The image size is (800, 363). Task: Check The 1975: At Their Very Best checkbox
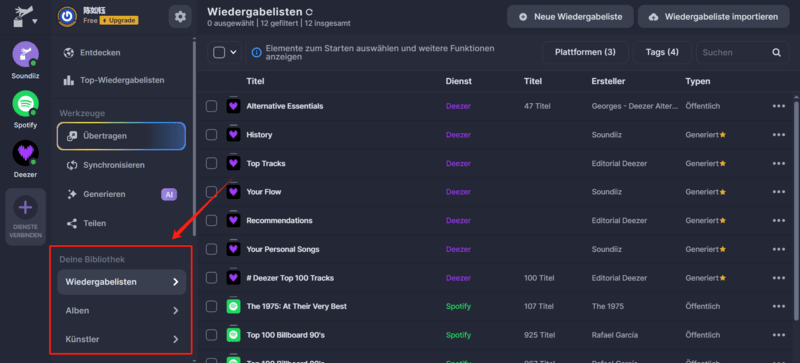point(211,306)
